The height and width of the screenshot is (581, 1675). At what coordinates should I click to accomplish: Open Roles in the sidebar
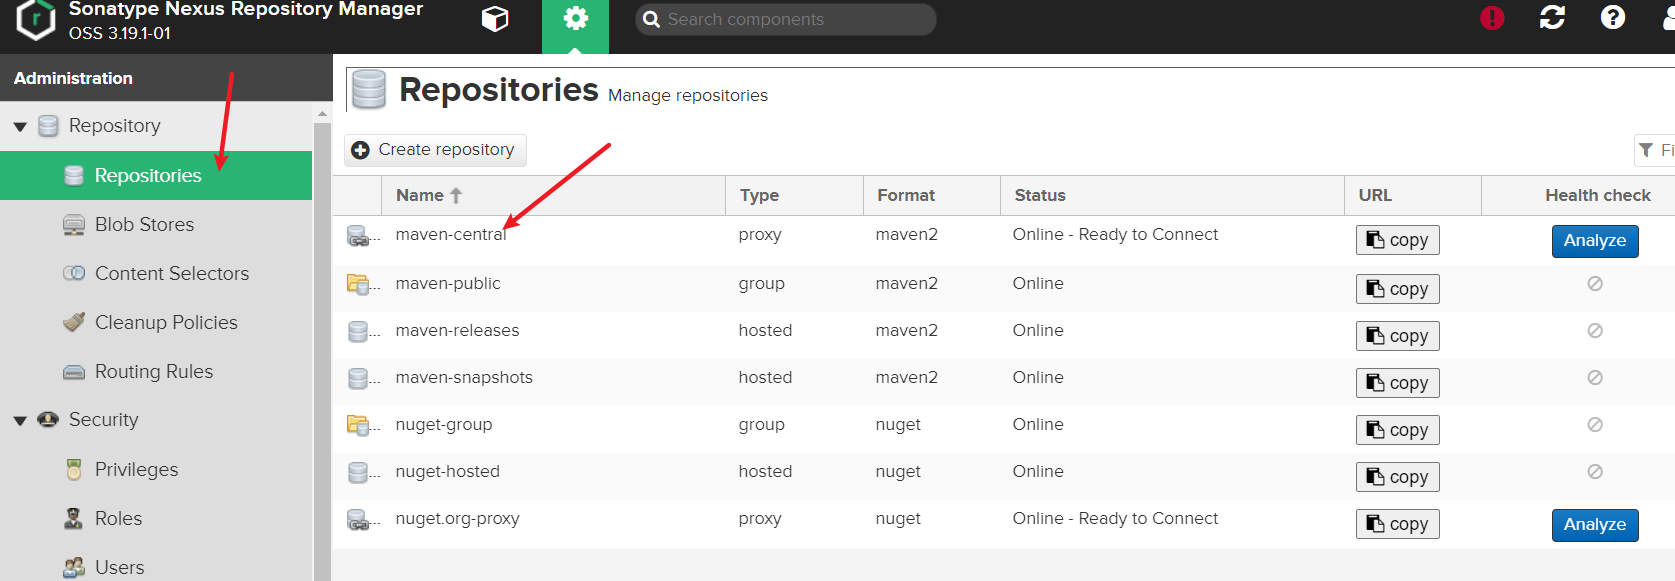coord(156,518)
